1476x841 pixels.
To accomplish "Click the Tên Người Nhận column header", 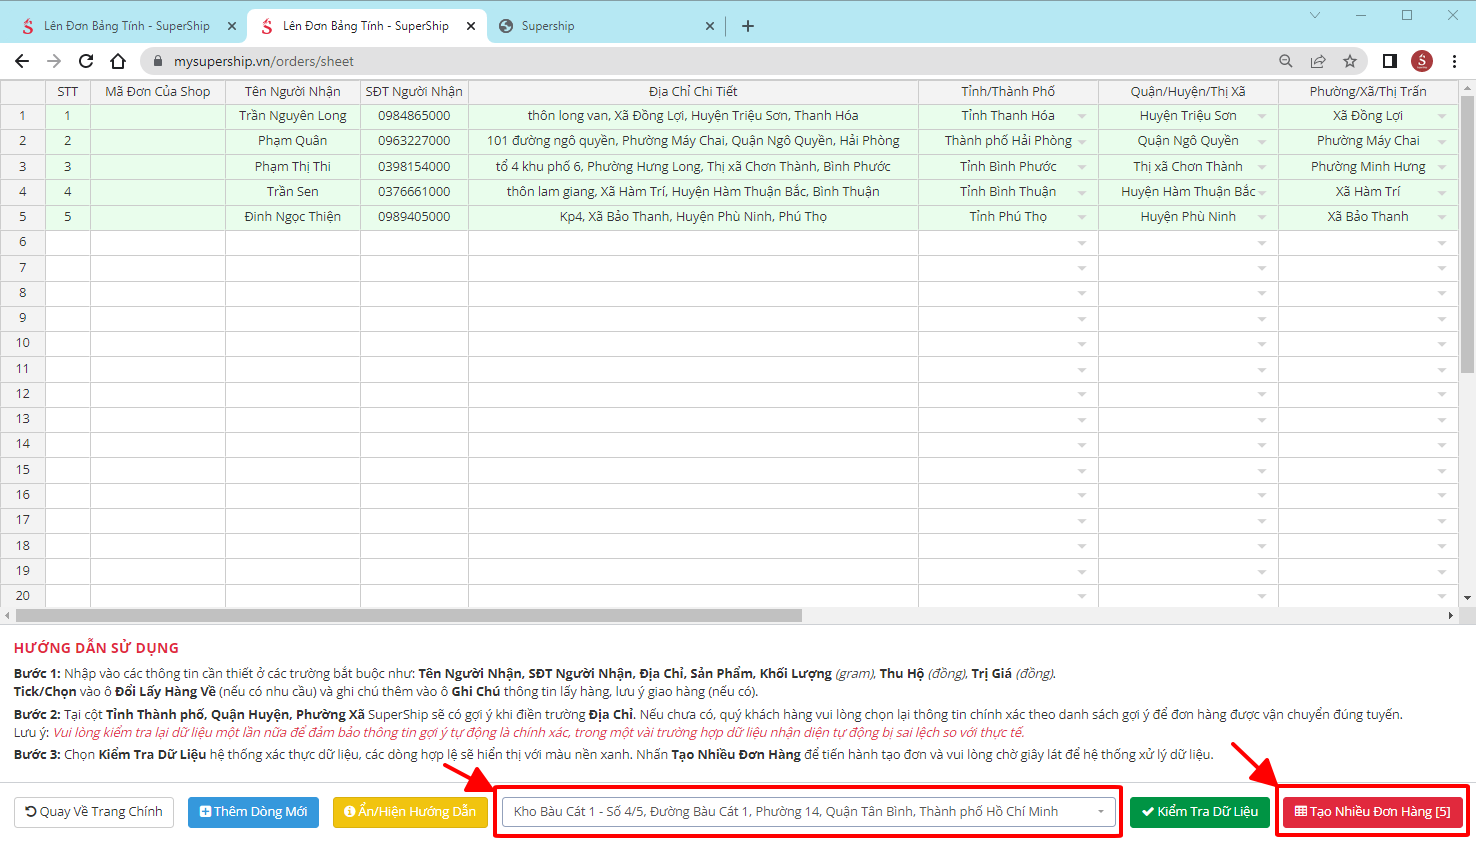I will tap(293, 91).
